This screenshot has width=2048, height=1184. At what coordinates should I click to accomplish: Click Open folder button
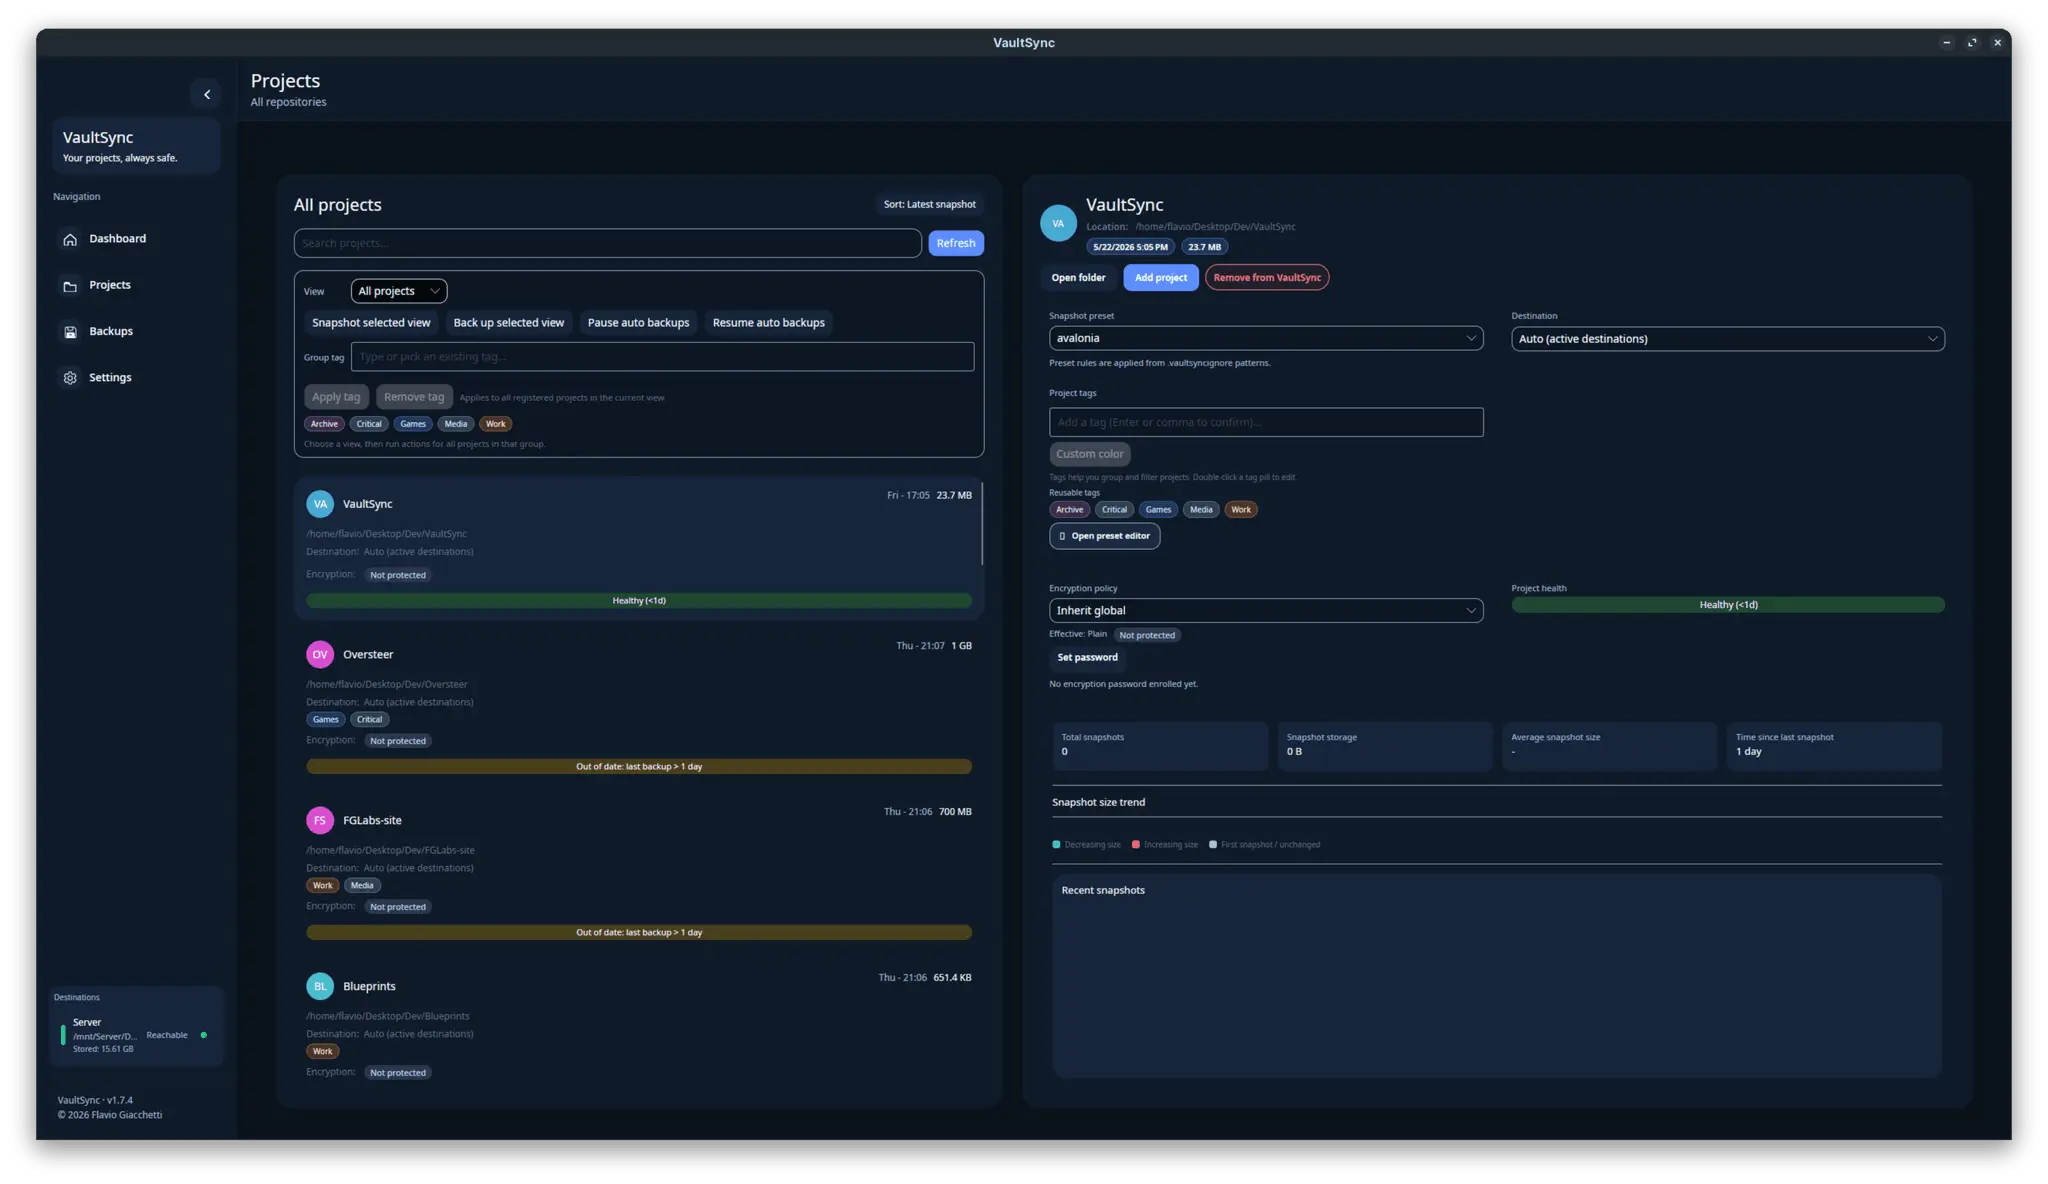[x=1078, y=277]
